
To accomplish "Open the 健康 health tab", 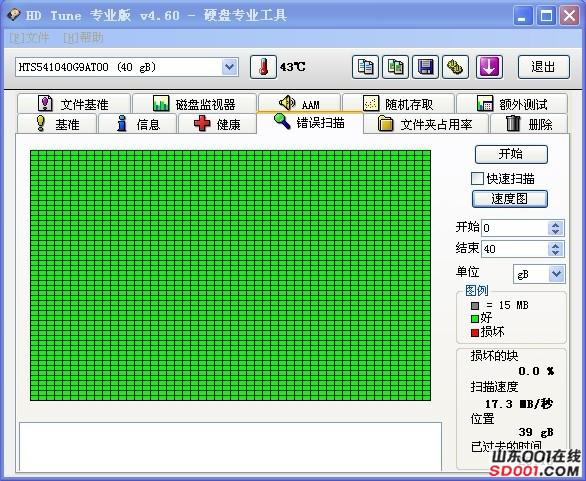I will point(218,124).
